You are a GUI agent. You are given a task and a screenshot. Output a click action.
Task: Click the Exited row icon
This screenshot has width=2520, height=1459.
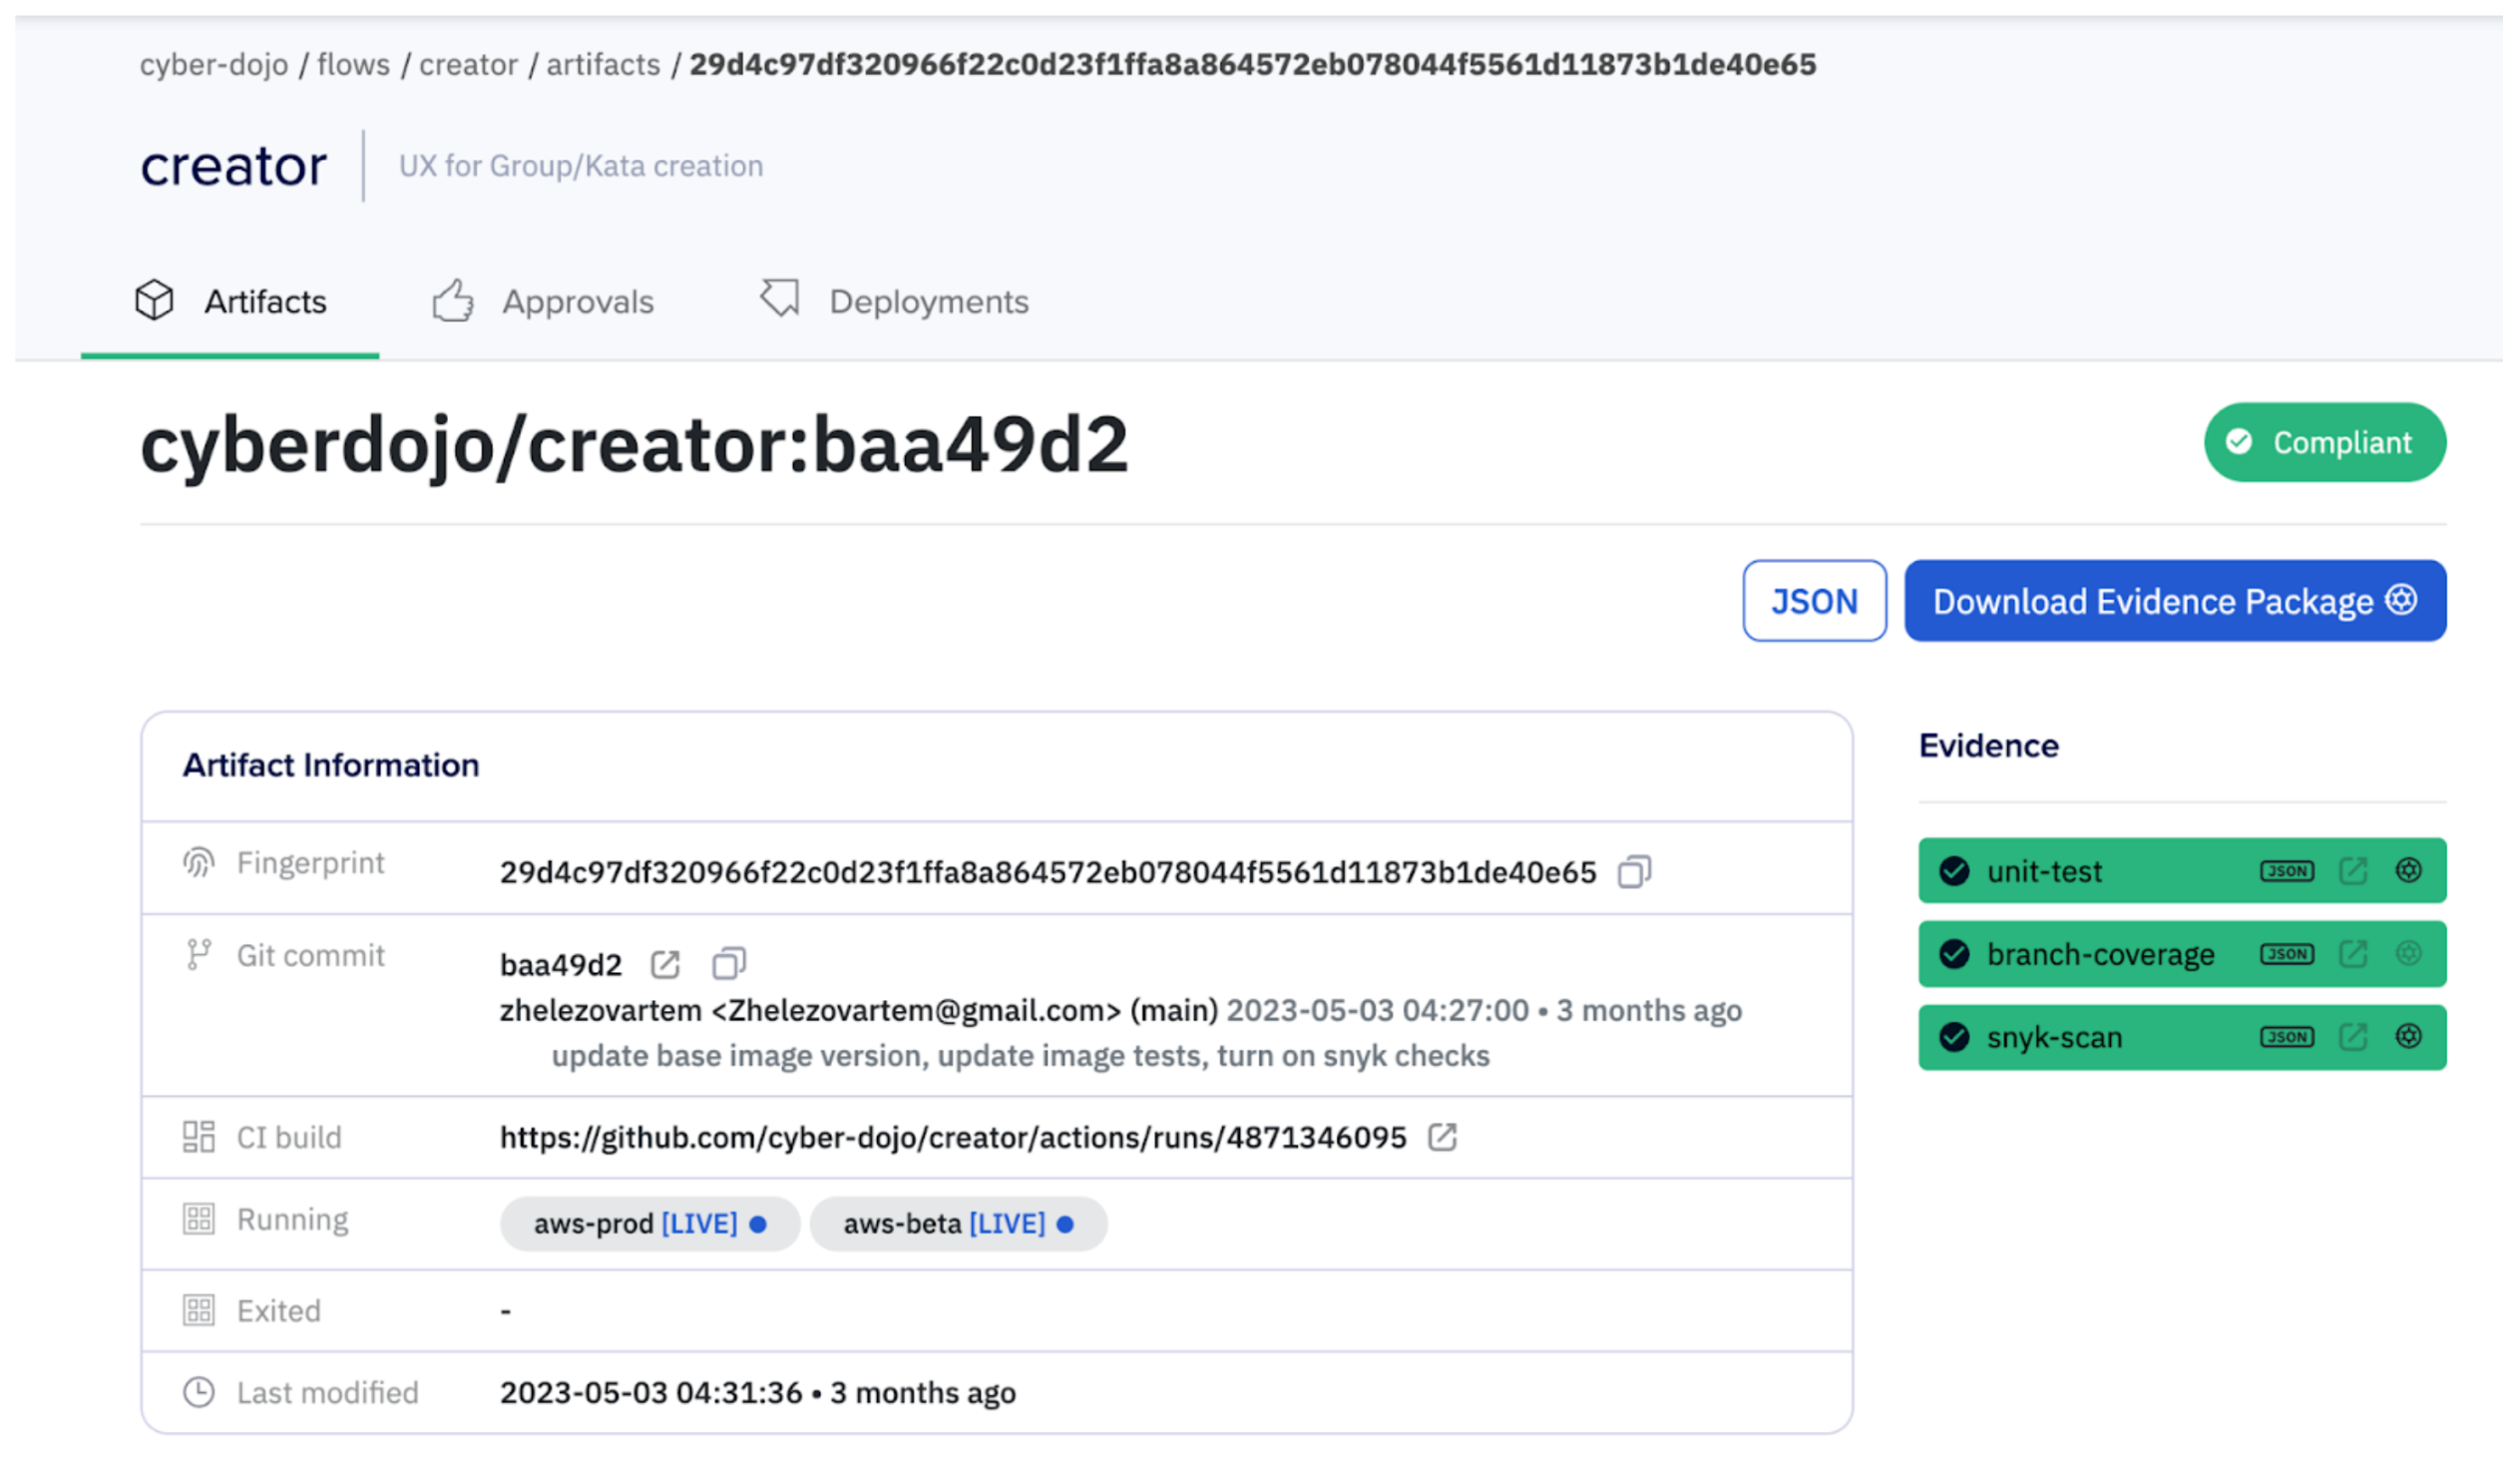click(x=199, y=1311)
